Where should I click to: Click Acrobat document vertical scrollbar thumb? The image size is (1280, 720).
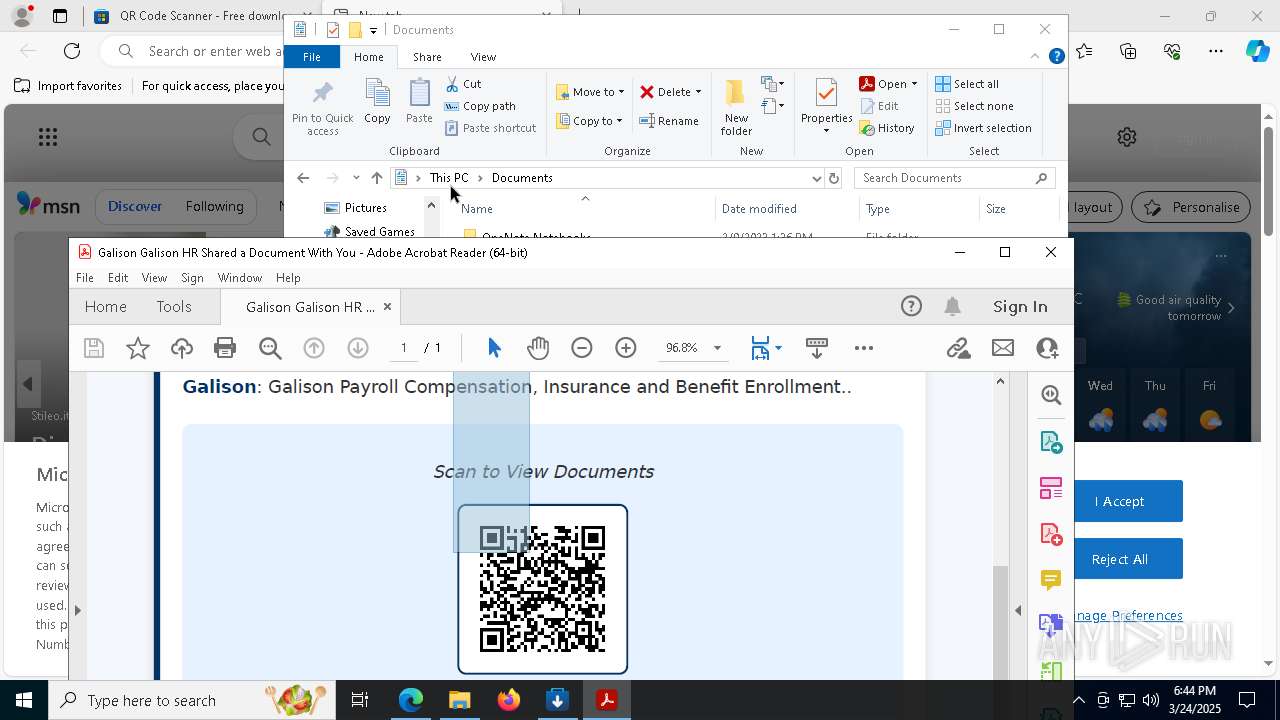click(1000, 622)
